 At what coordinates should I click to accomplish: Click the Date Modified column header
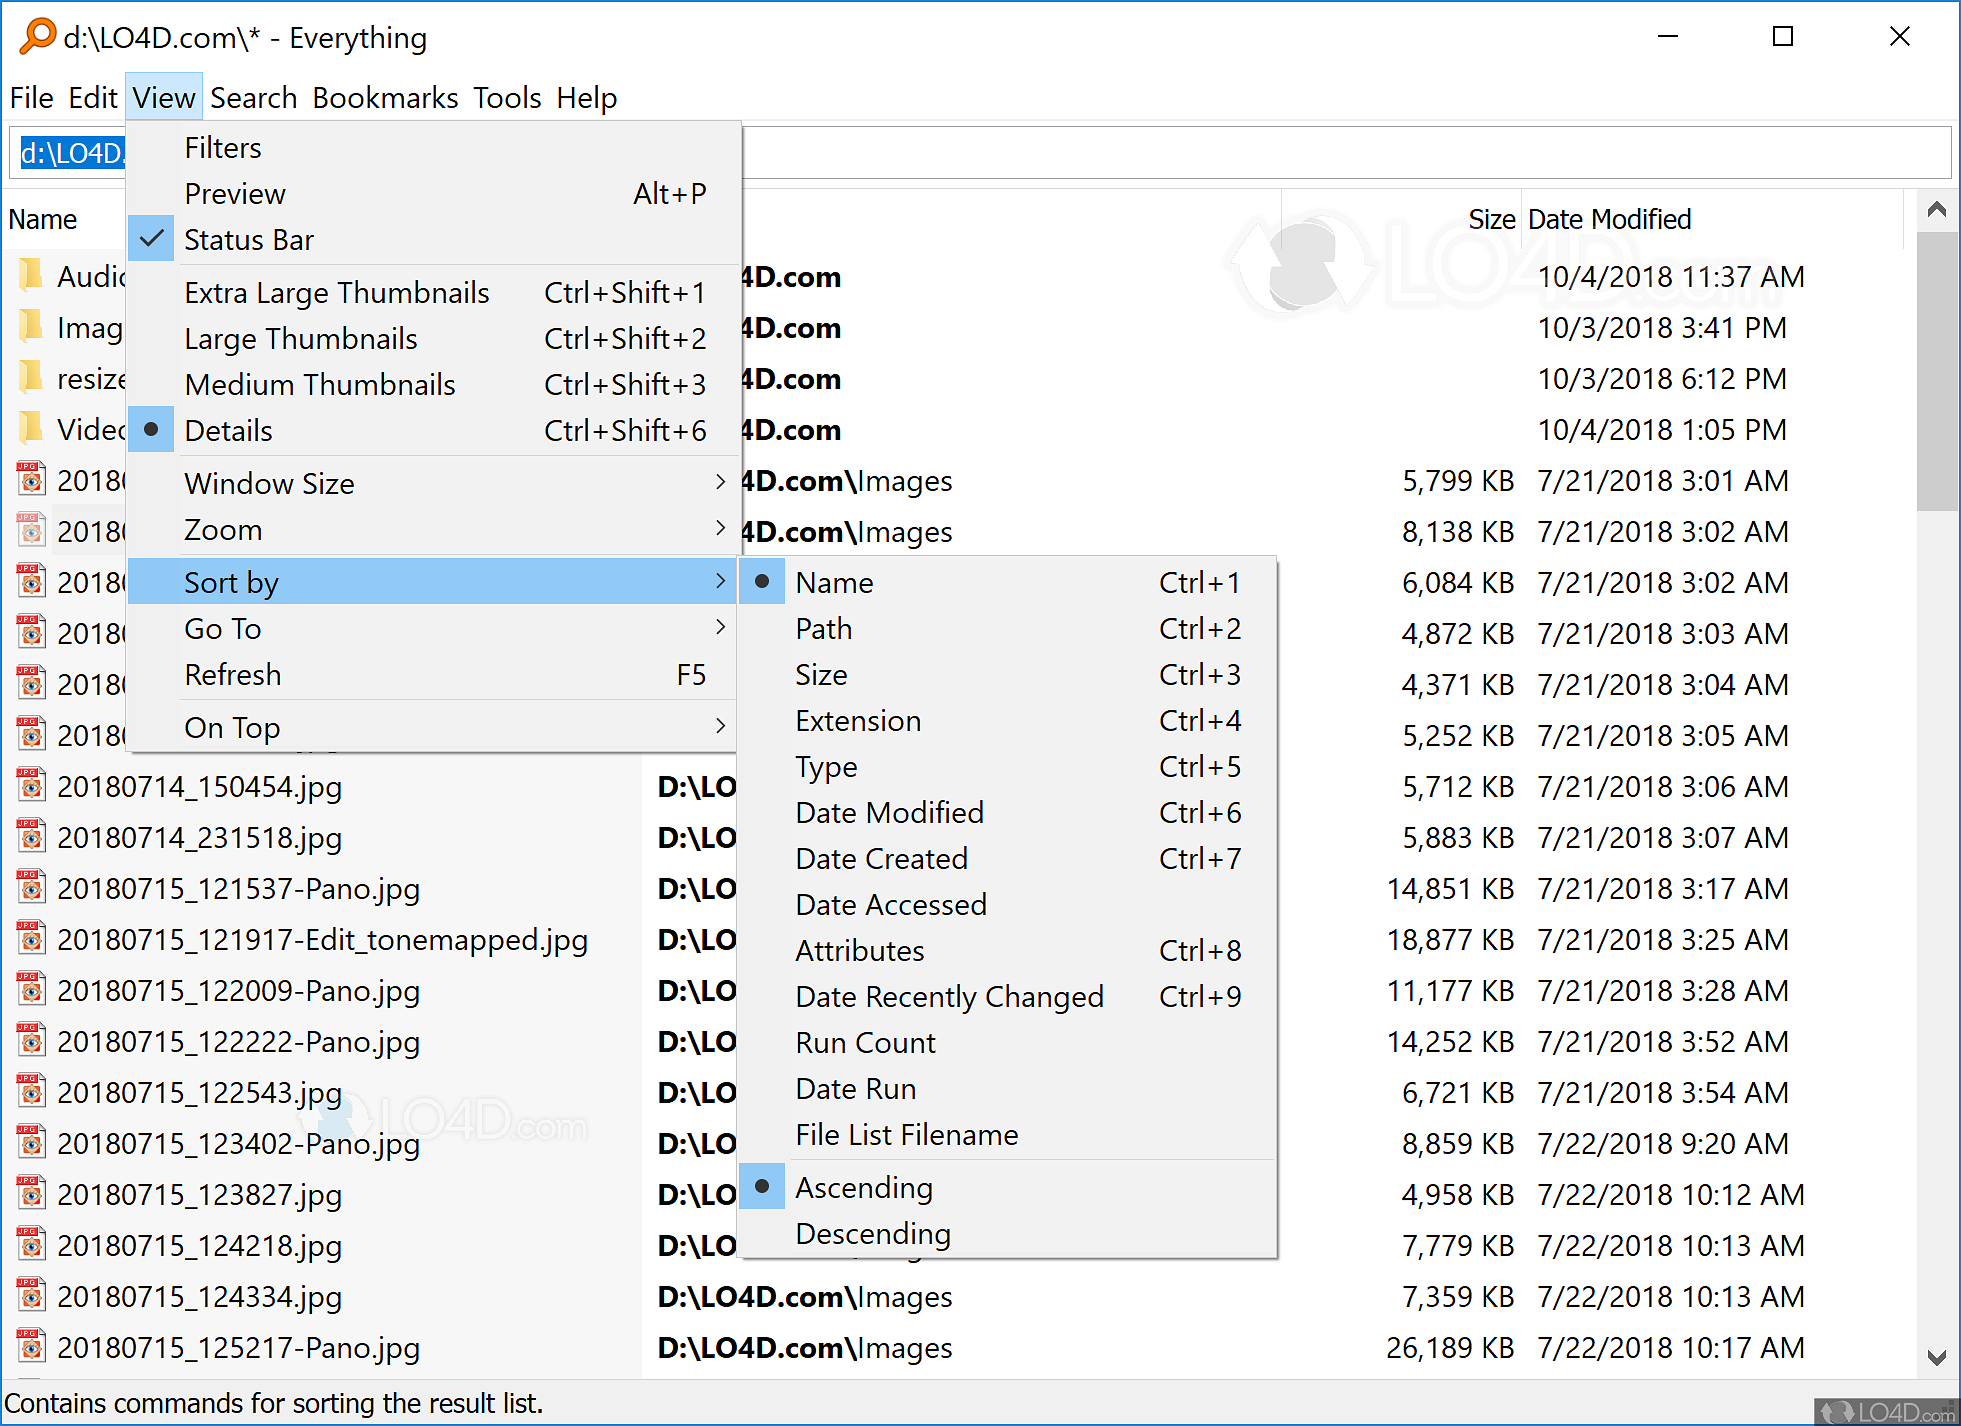click(1609, 220)
